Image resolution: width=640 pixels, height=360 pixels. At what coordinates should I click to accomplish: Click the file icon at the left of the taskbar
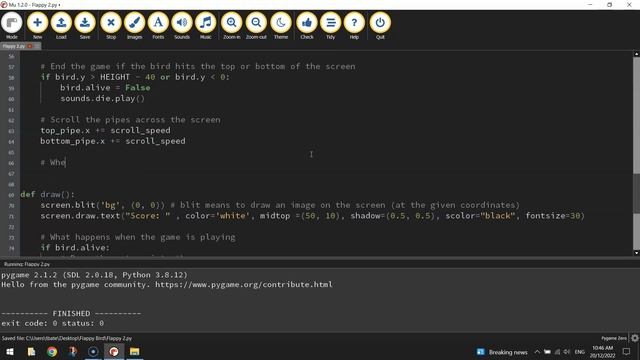(31, 351)
